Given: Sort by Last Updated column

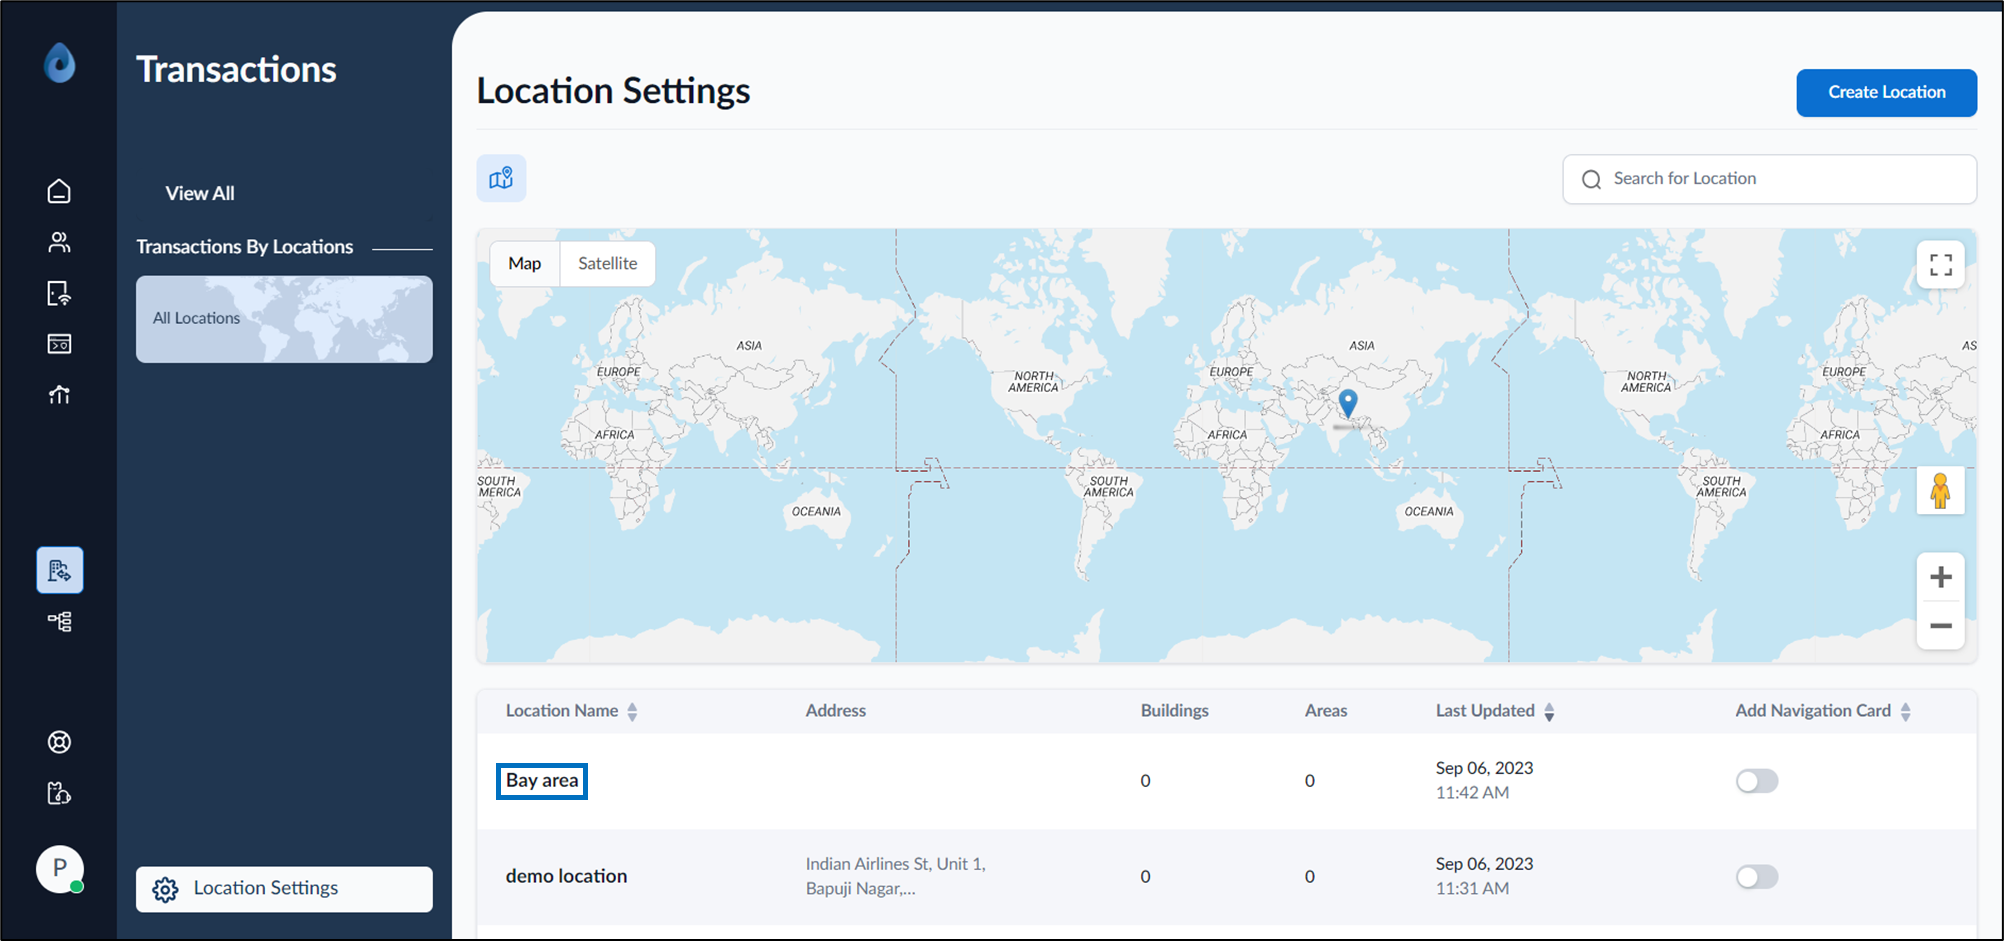Looking at the screenshot, I should (1549, 711).
